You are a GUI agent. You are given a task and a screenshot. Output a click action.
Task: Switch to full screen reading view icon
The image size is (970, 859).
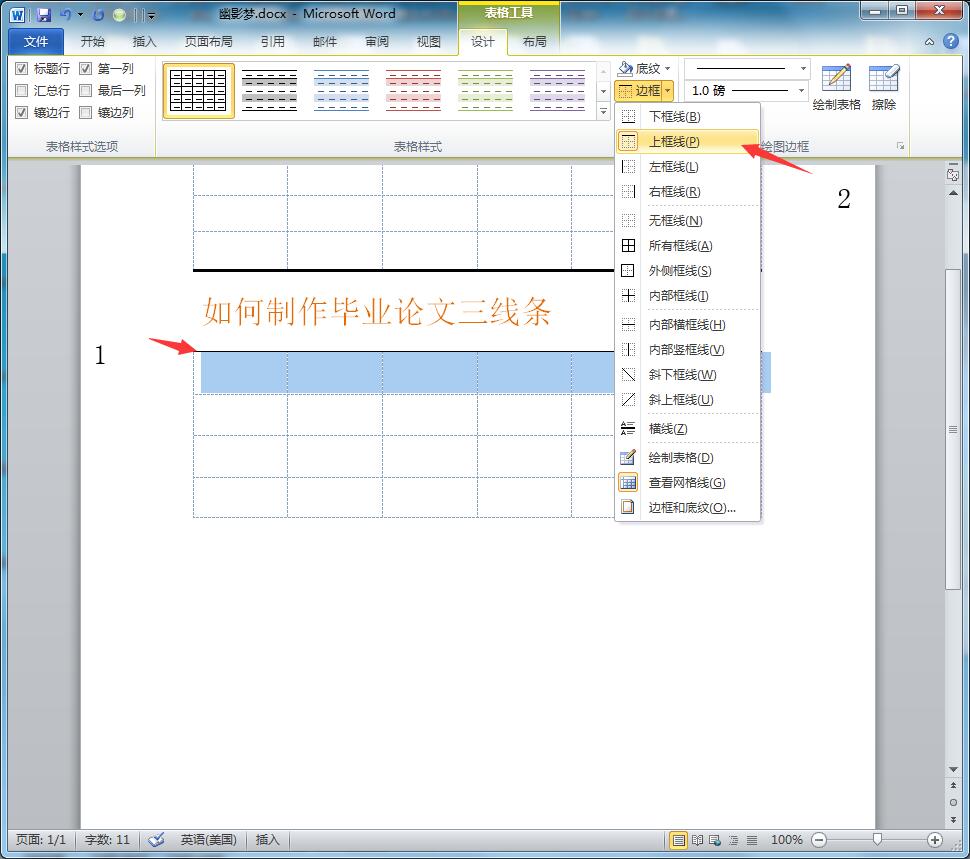pos(697,840)
